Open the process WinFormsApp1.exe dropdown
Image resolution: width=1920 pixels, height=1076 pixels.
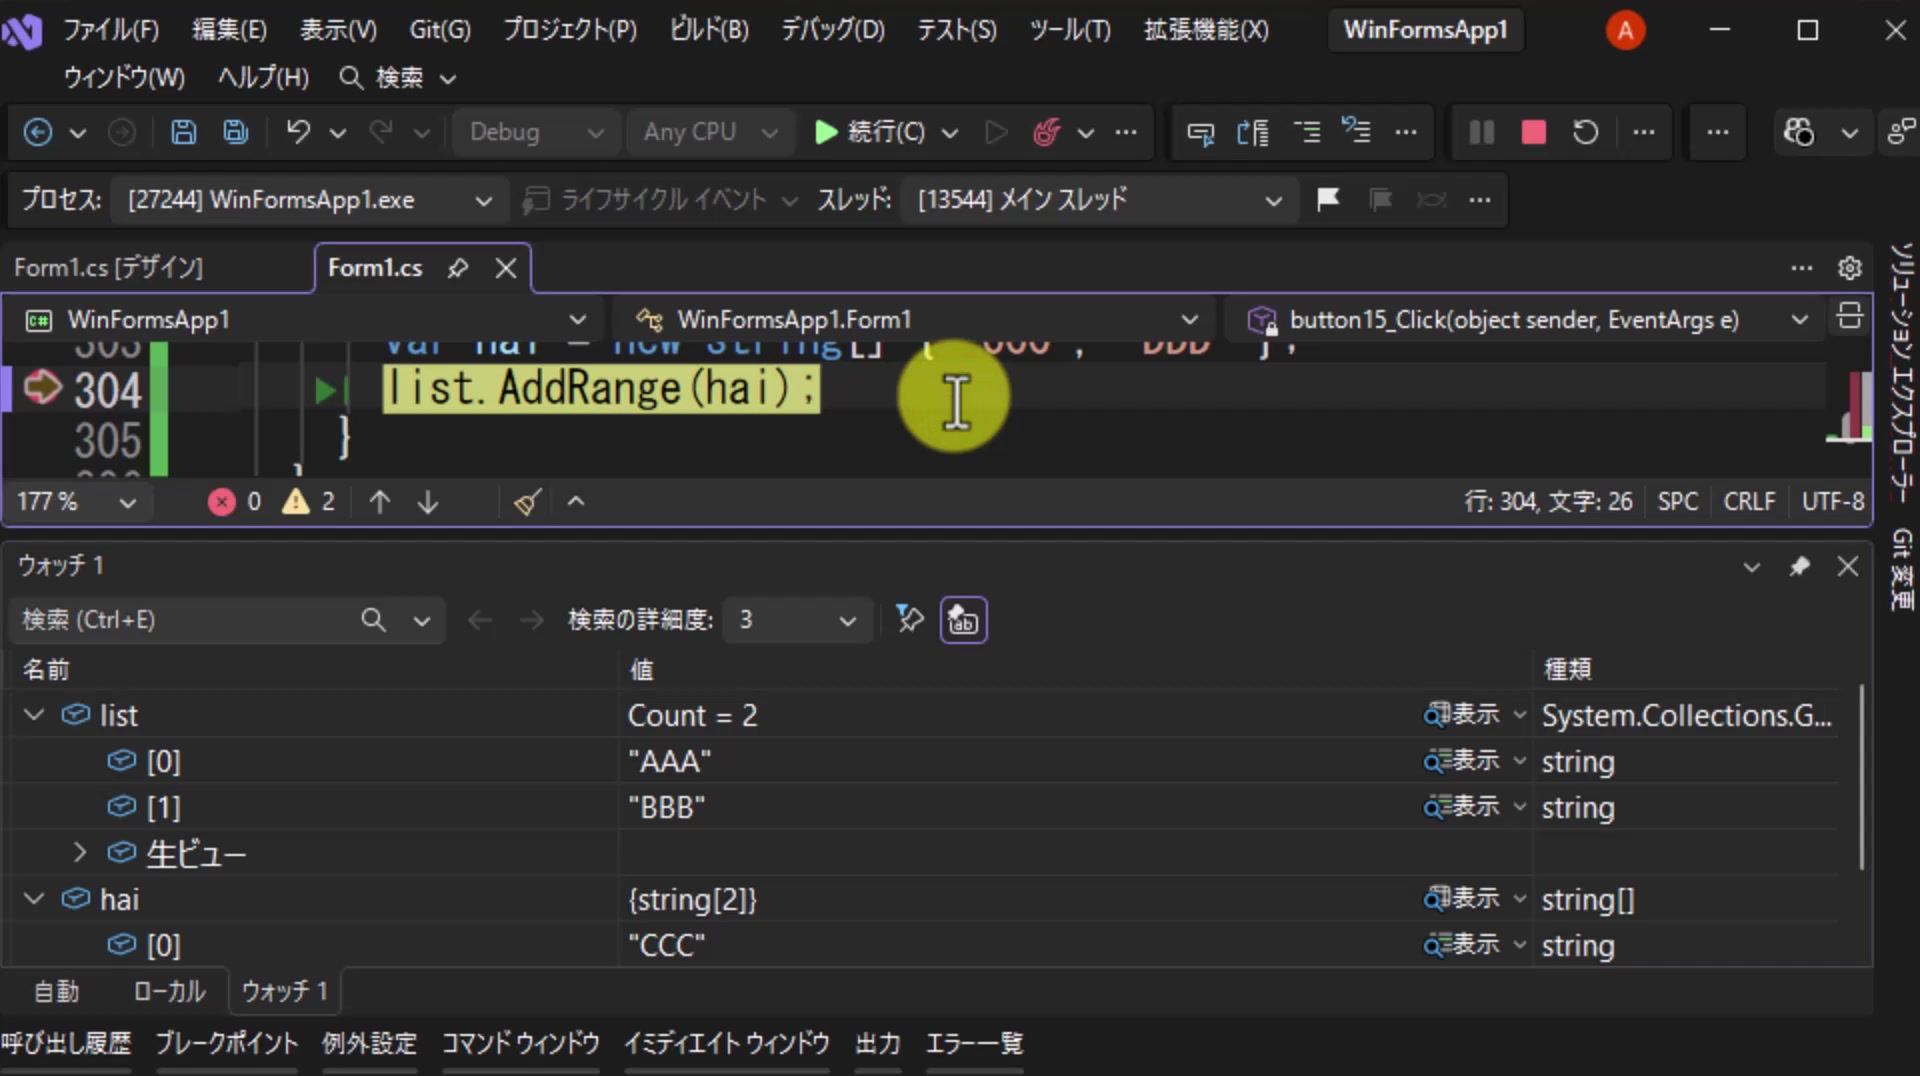click(x=311, y=200)
